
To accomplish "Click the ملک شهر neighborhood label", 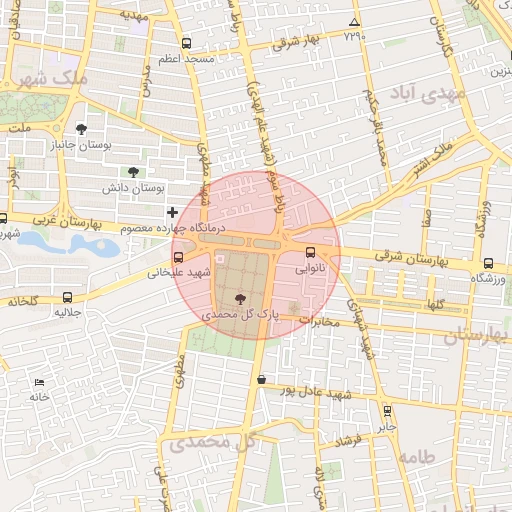I will [53, 79].
